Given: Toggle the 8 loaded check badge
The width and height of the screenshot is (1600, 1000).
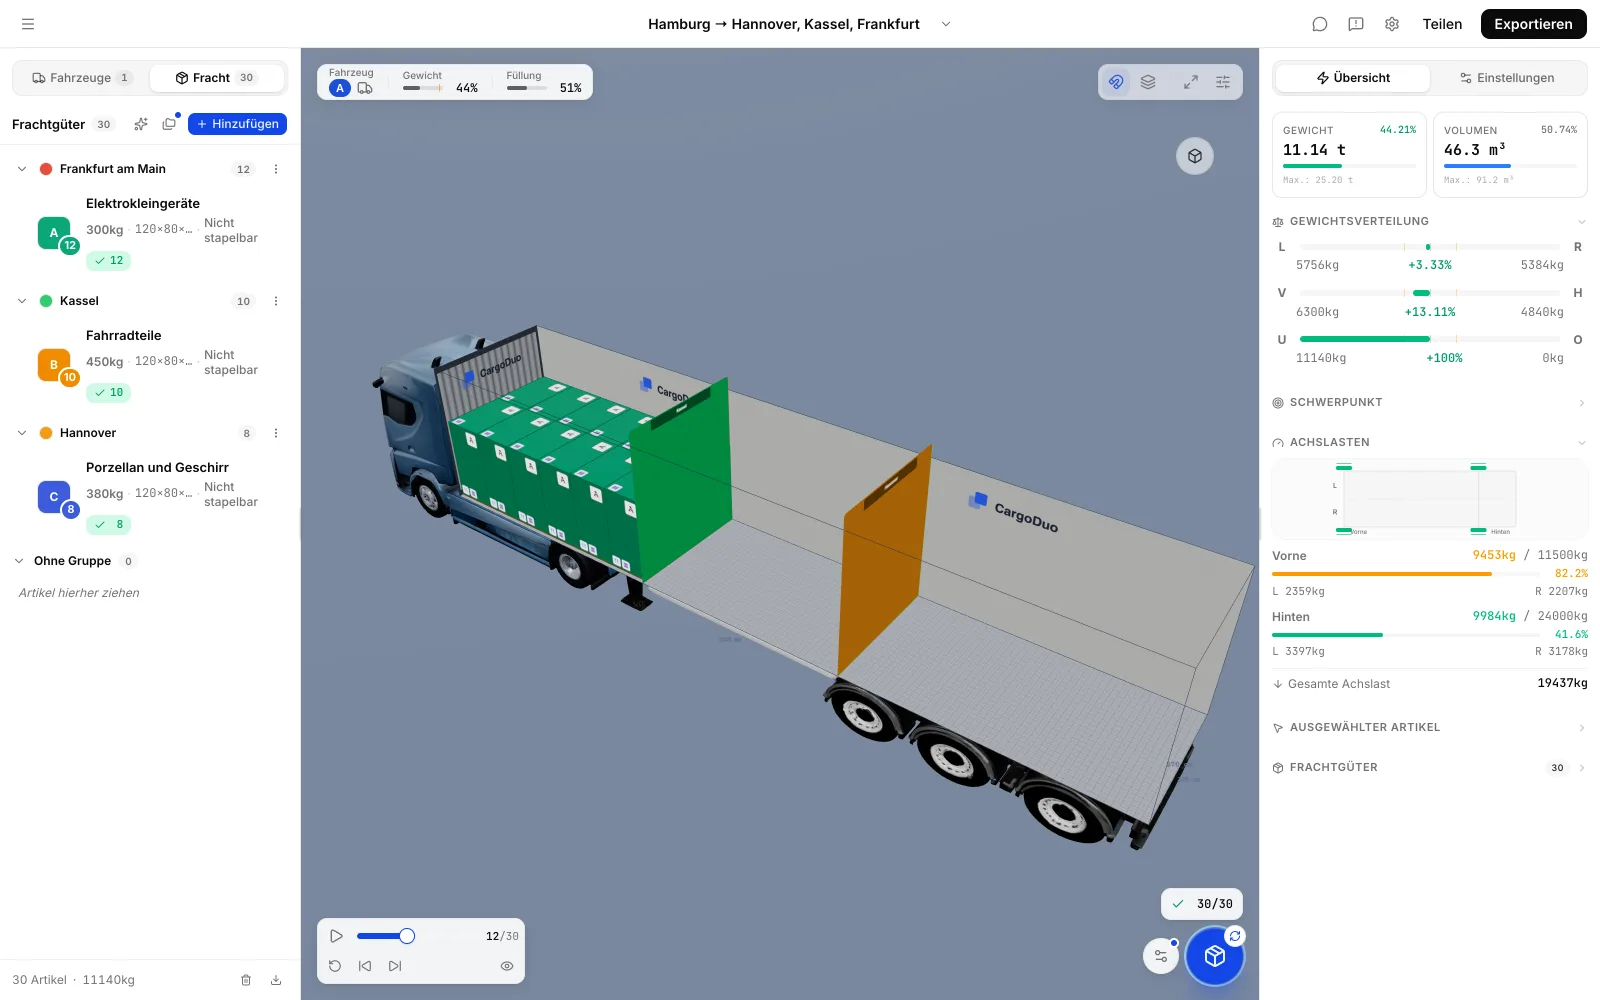Looking at the screenshot, I should pyautogui.click(x=108, y=525).
